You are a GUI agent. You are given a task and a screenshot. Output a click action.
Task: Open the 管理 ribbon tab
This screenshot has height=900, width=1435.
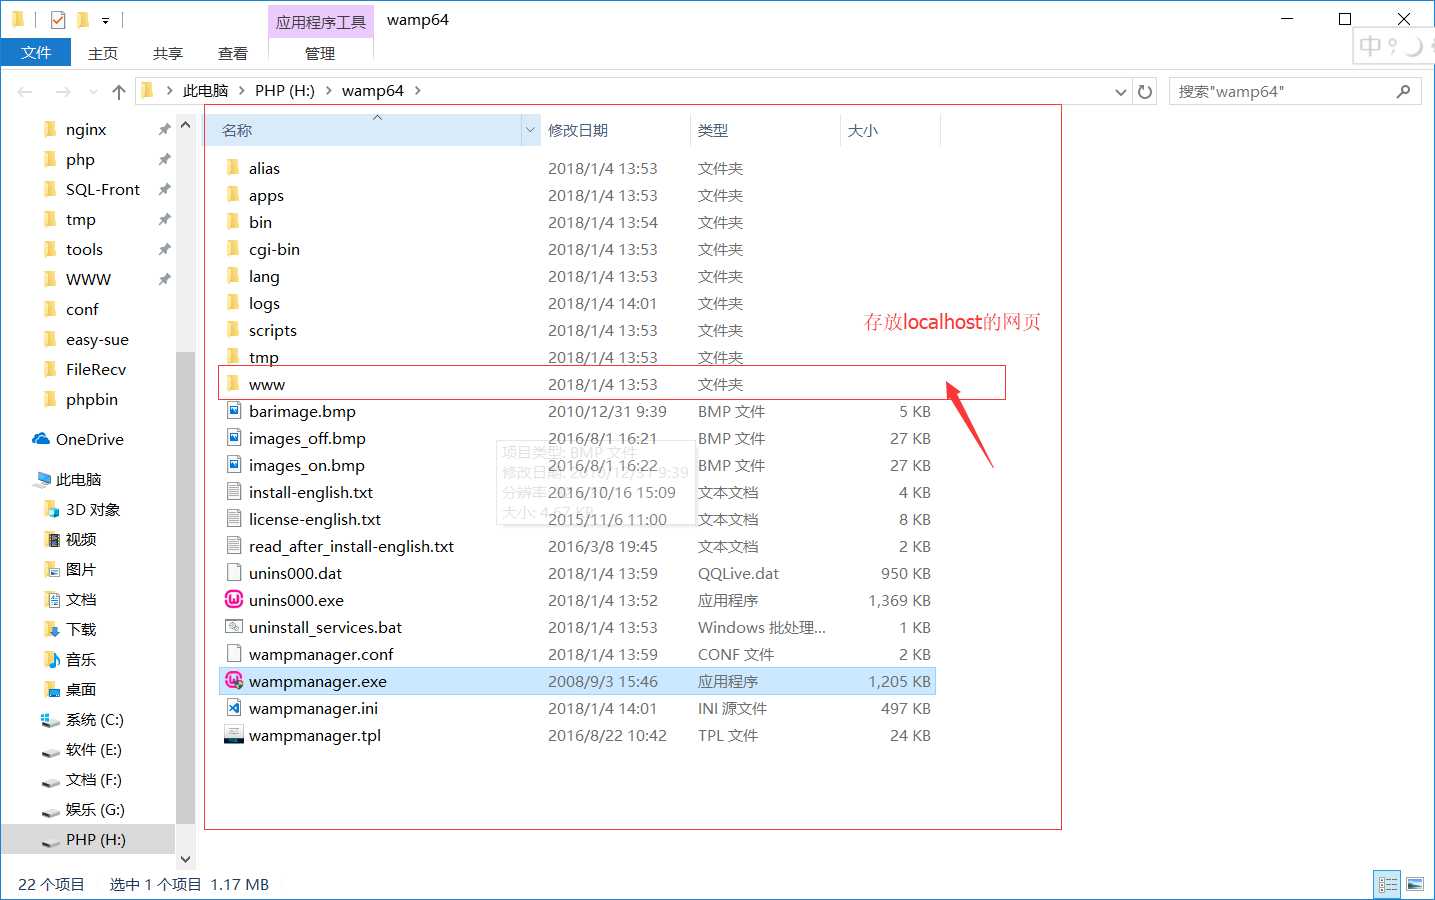coord(320,53)
